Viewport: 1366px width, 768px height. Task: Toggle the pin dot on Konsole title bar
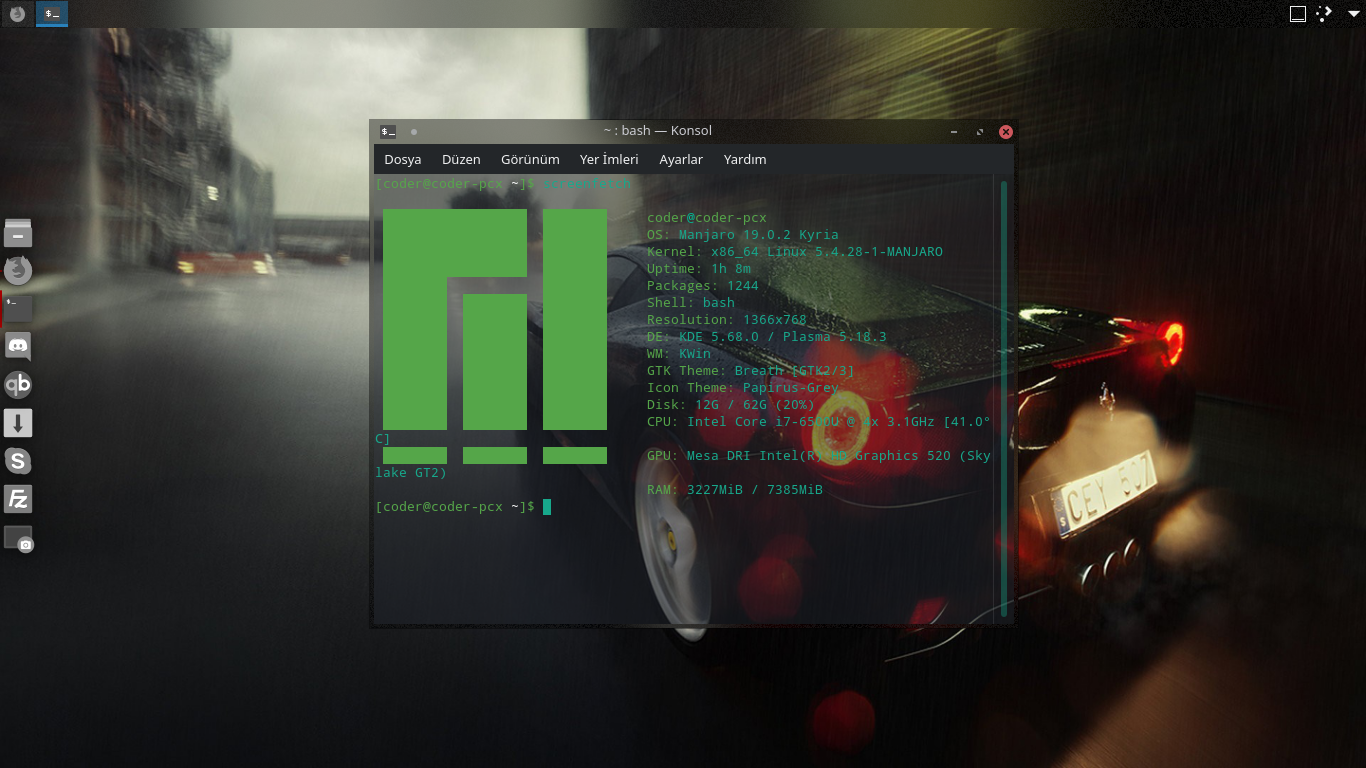click(414, 131)
